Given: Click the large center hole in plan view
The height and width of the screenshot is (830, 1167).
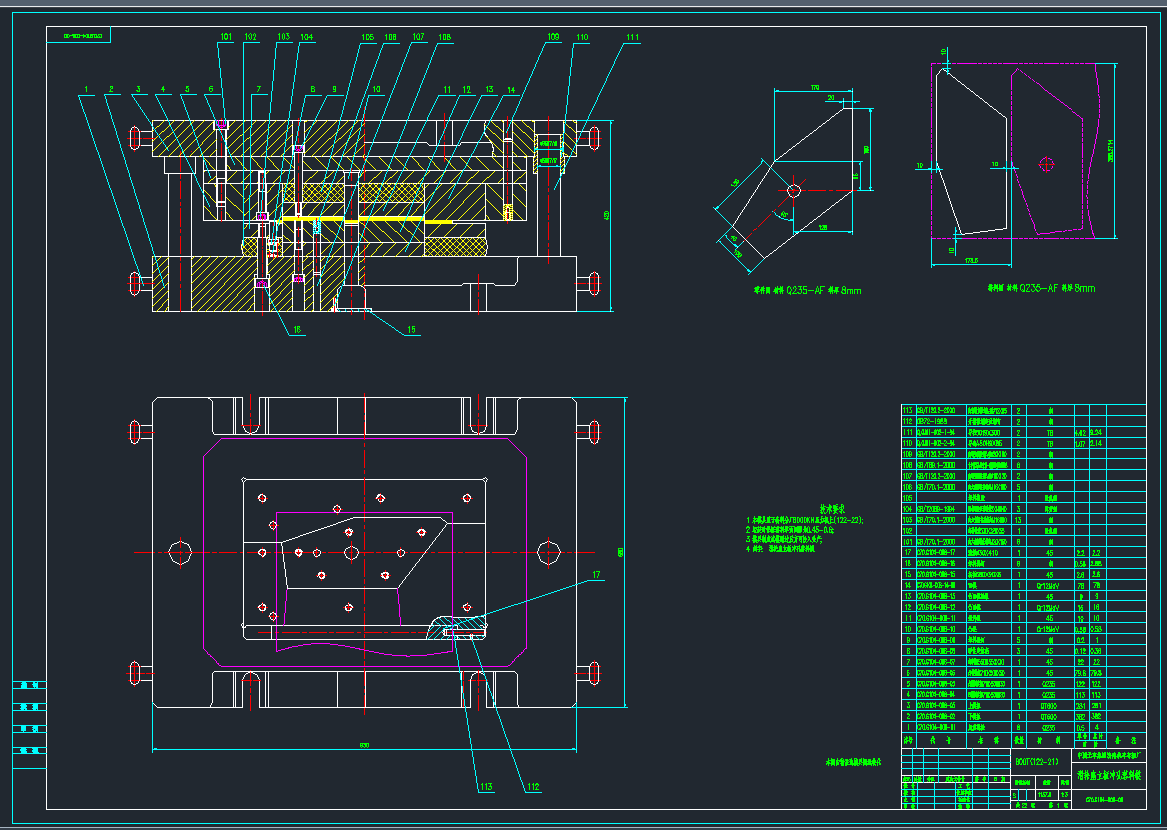Looking at the screenshot, I should coord(350,553).
